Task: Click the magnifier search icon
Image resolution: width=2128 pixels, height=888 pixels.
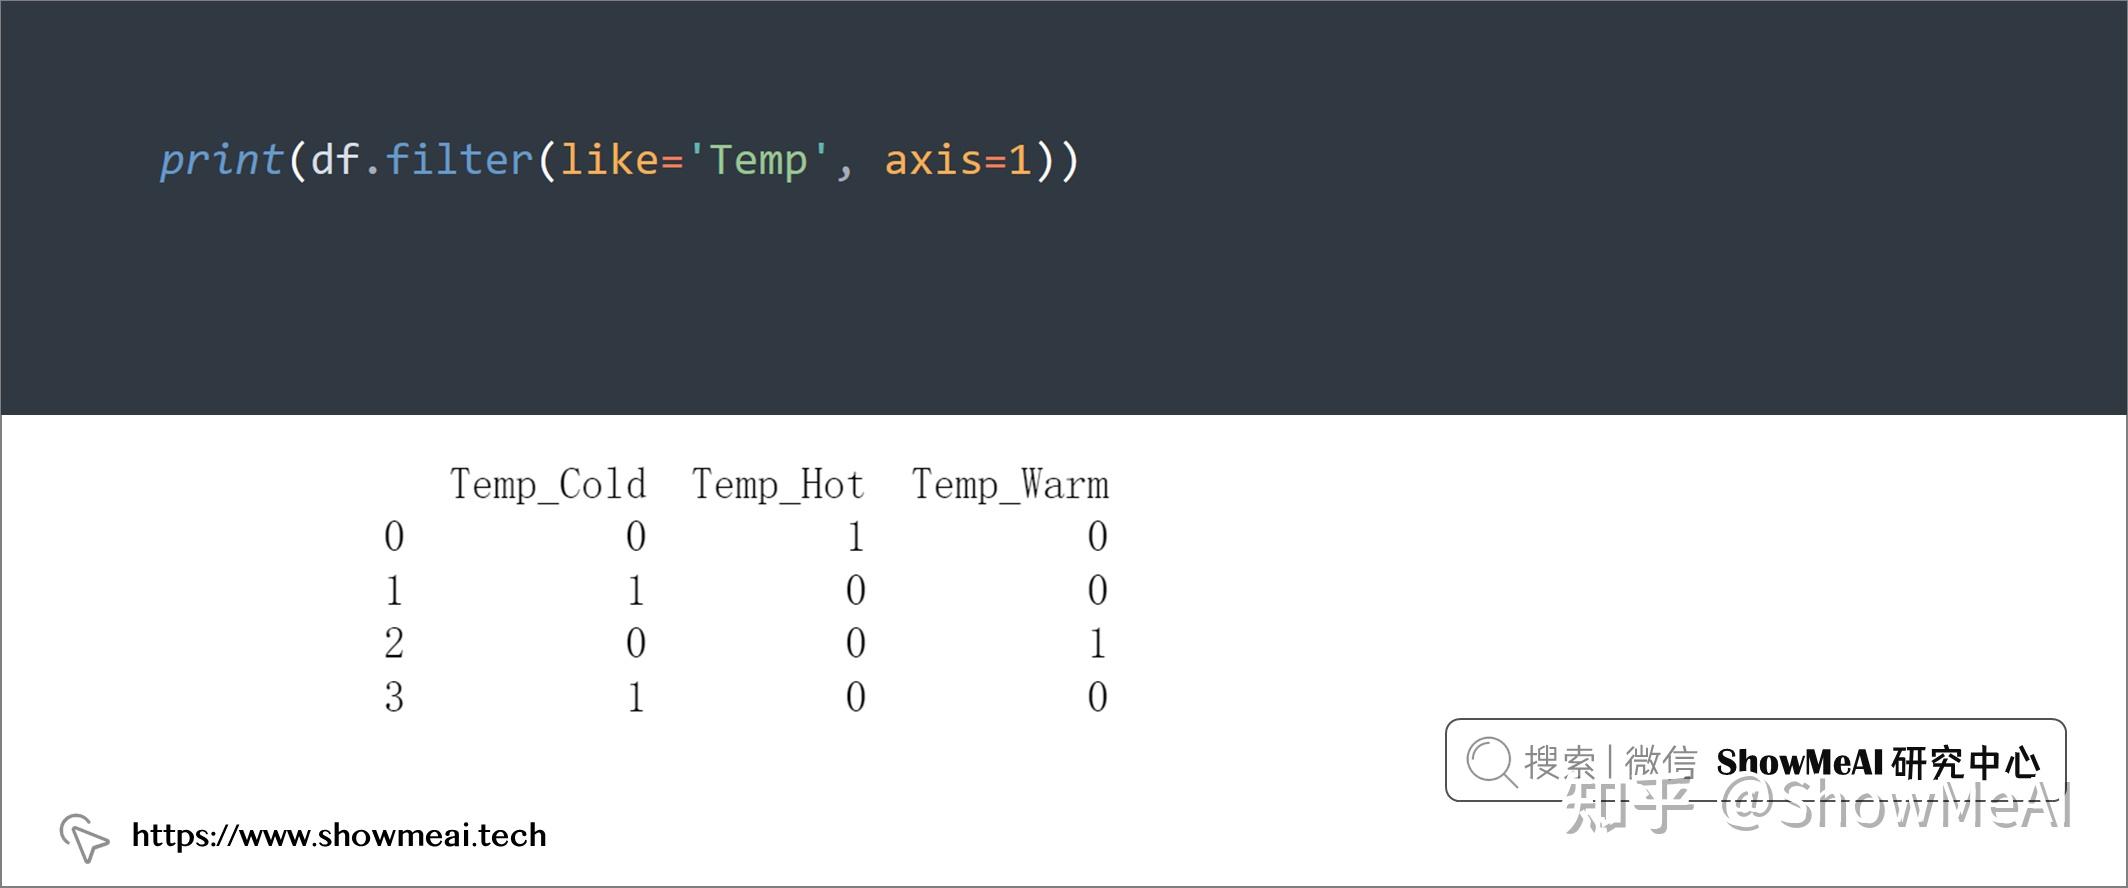Action: click(1491, 762)
